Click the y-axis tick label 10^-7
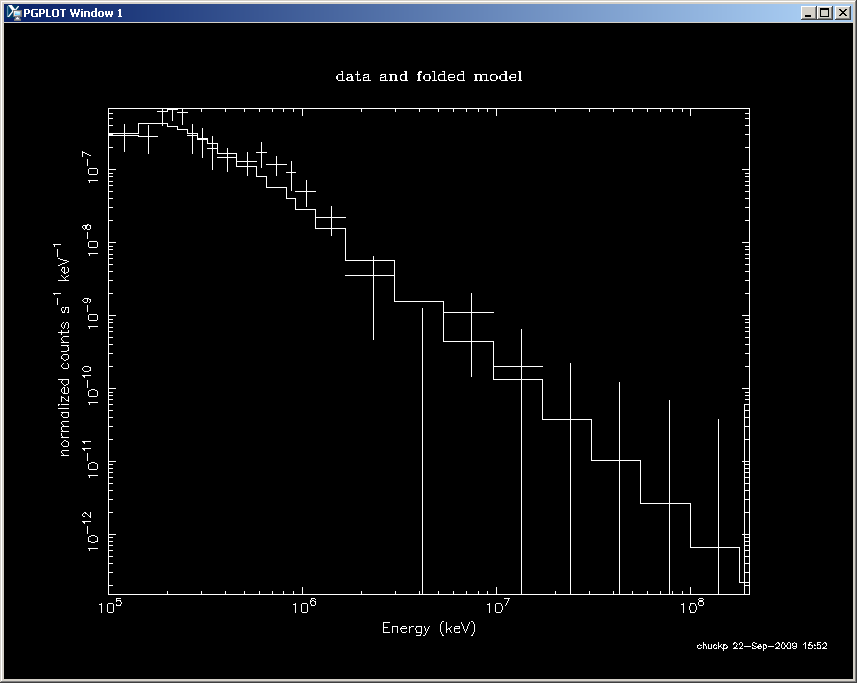Image resolution: width=857 pixels, height=683 pixels. [91, 167]
